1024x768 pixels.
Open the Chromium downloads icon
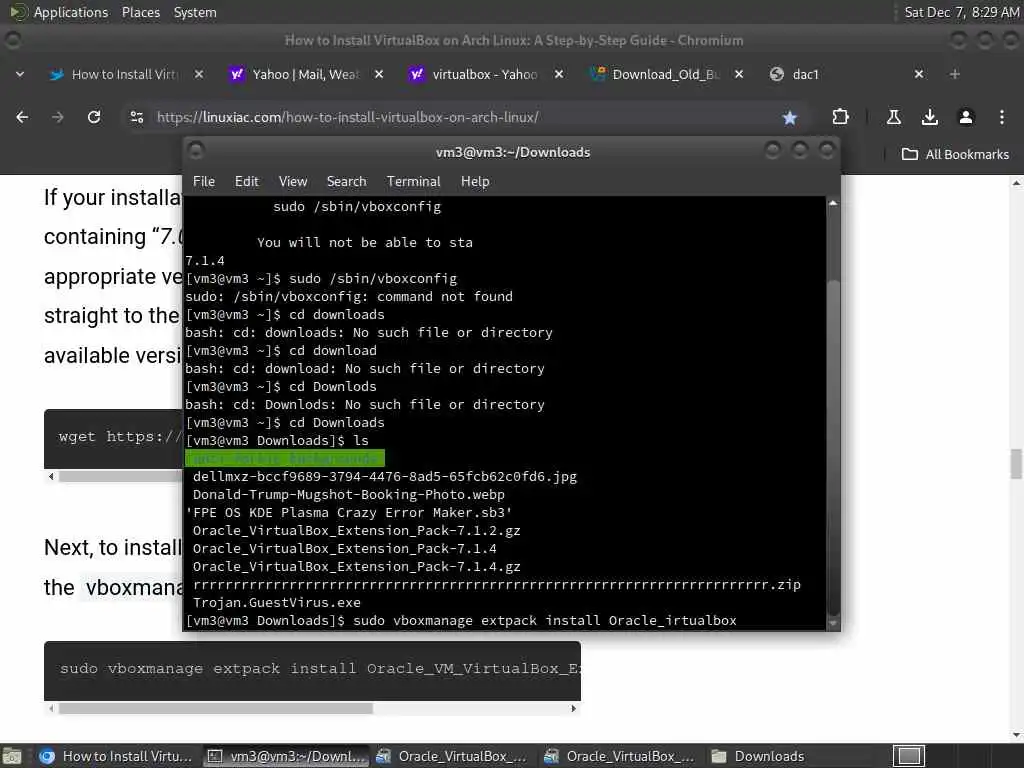(930, 117)
